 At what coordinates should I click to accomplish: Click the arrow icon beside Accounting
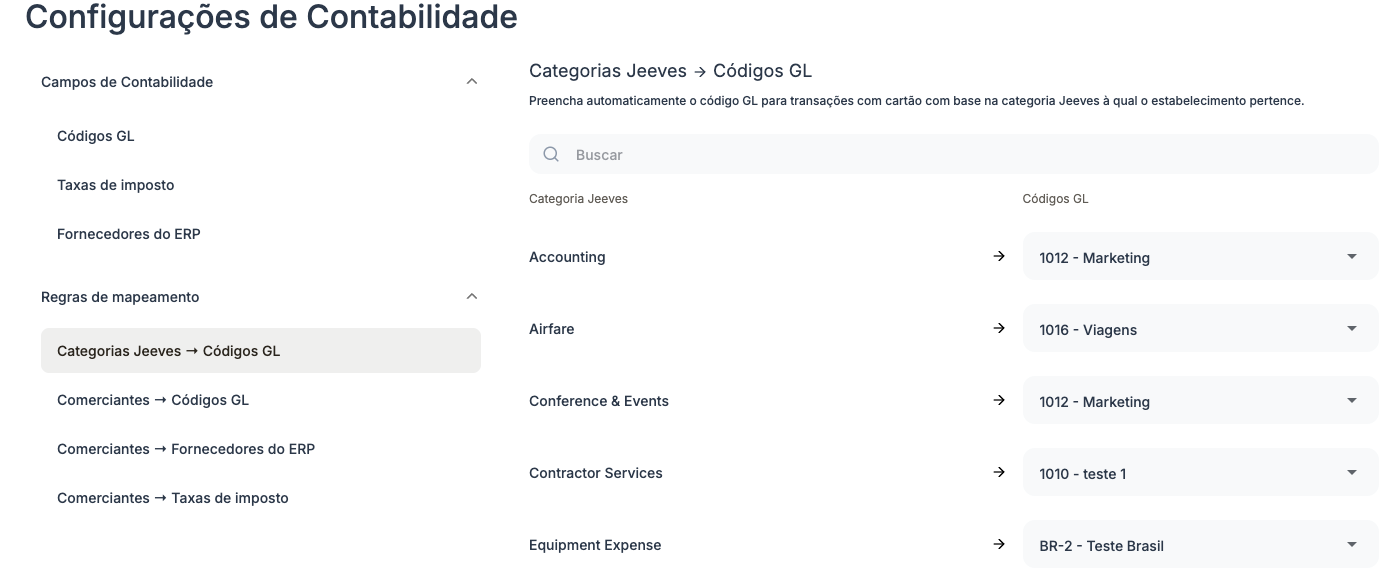tap(998, 257)
